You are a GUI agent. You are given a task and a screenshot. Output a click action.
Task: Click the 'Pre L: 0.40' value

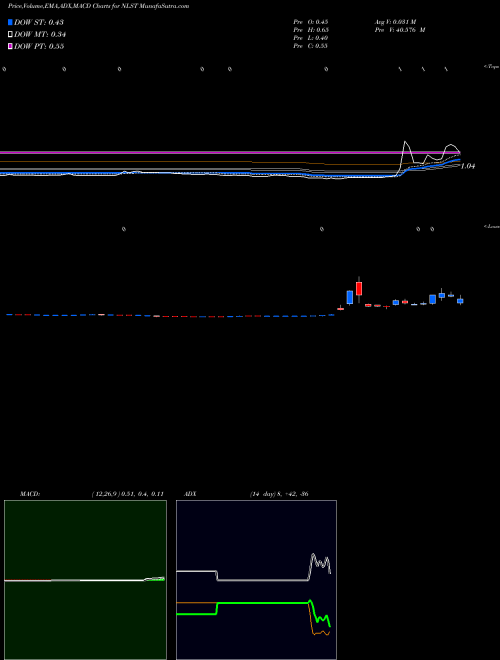click(x=311, y=38)
